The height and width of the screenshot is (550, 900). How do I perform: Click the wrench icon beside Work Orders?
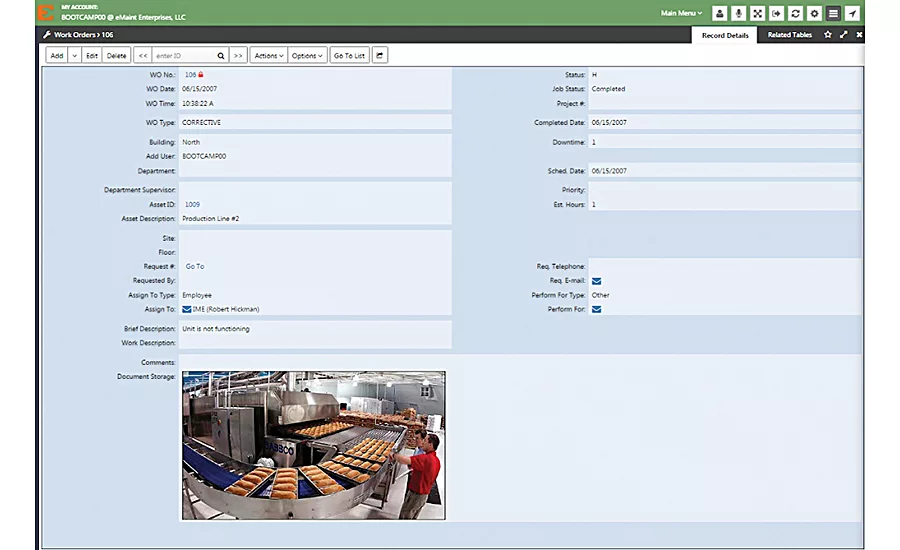(x=47, y=34)
